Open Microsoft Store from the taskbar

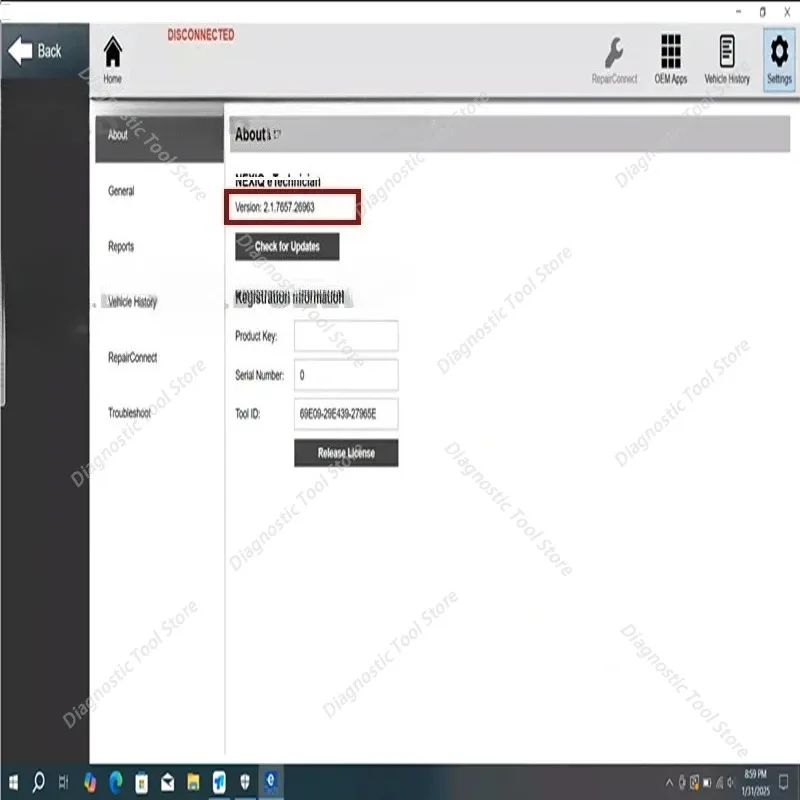(x=141, y=783)
